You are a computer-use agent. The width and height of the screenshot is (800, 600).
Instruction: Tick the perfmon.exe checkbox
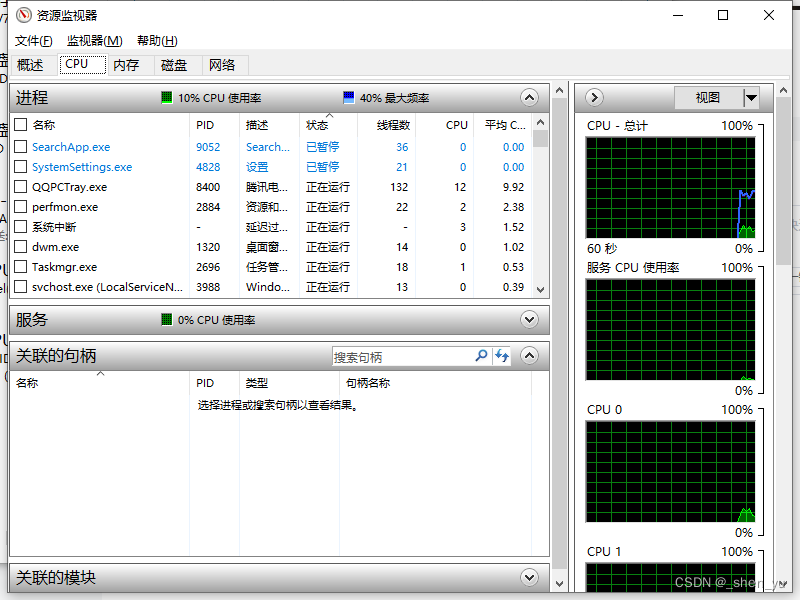pyautogui.click(x=20, y=207)
